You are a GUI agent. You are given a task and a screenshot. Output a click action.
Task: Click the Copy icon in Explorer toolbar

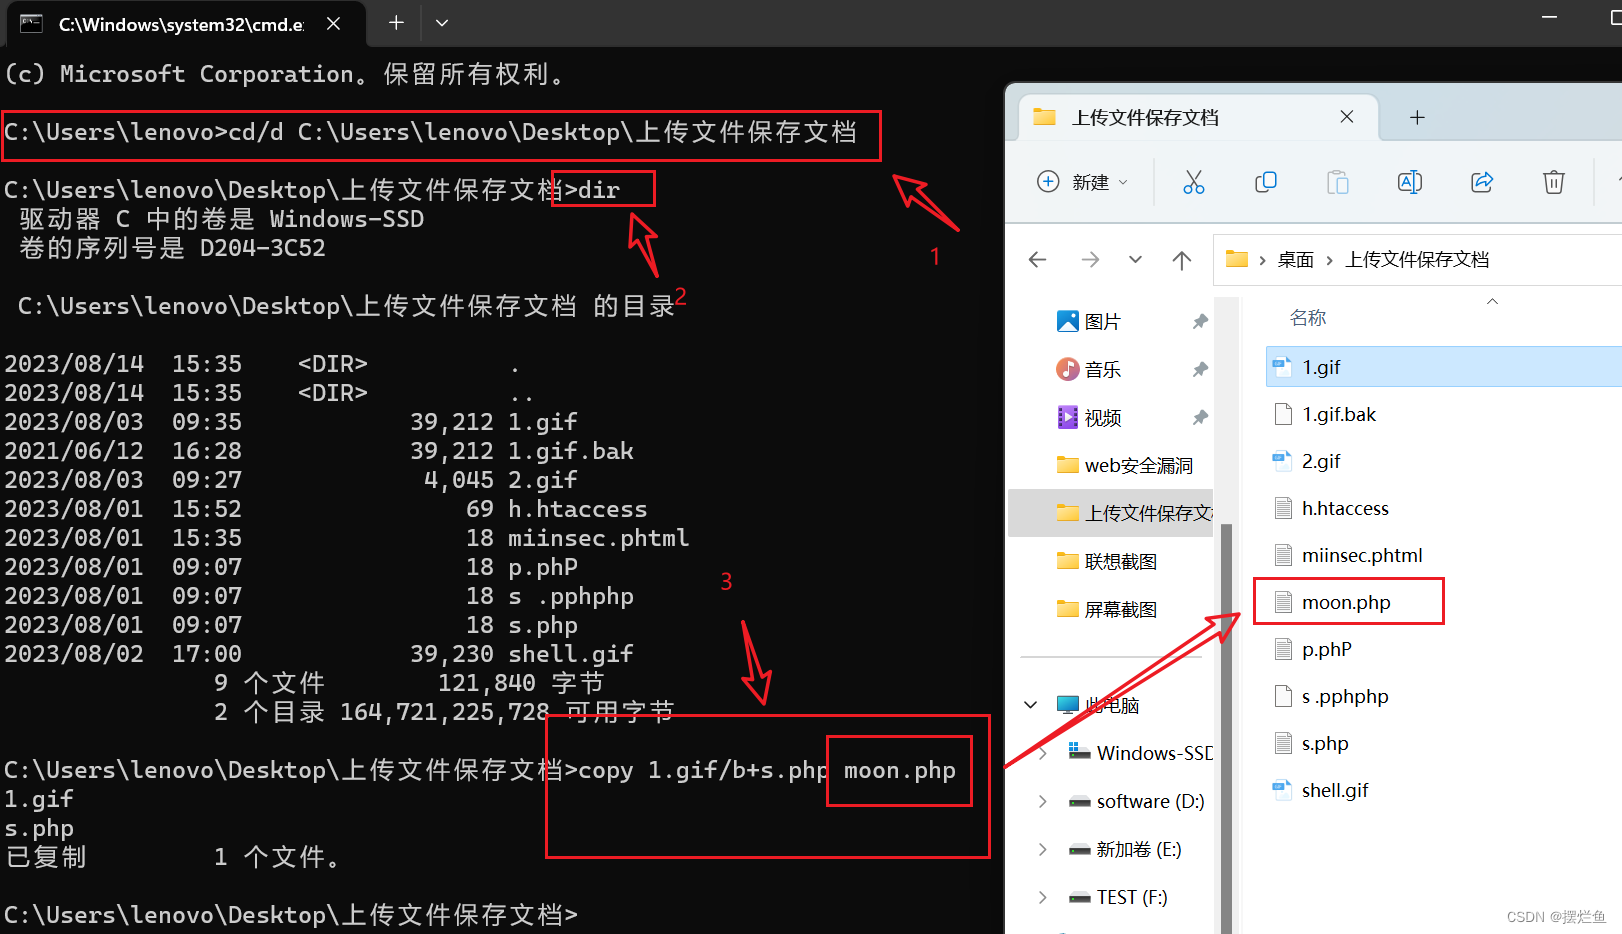click(x=1265, y=182)
